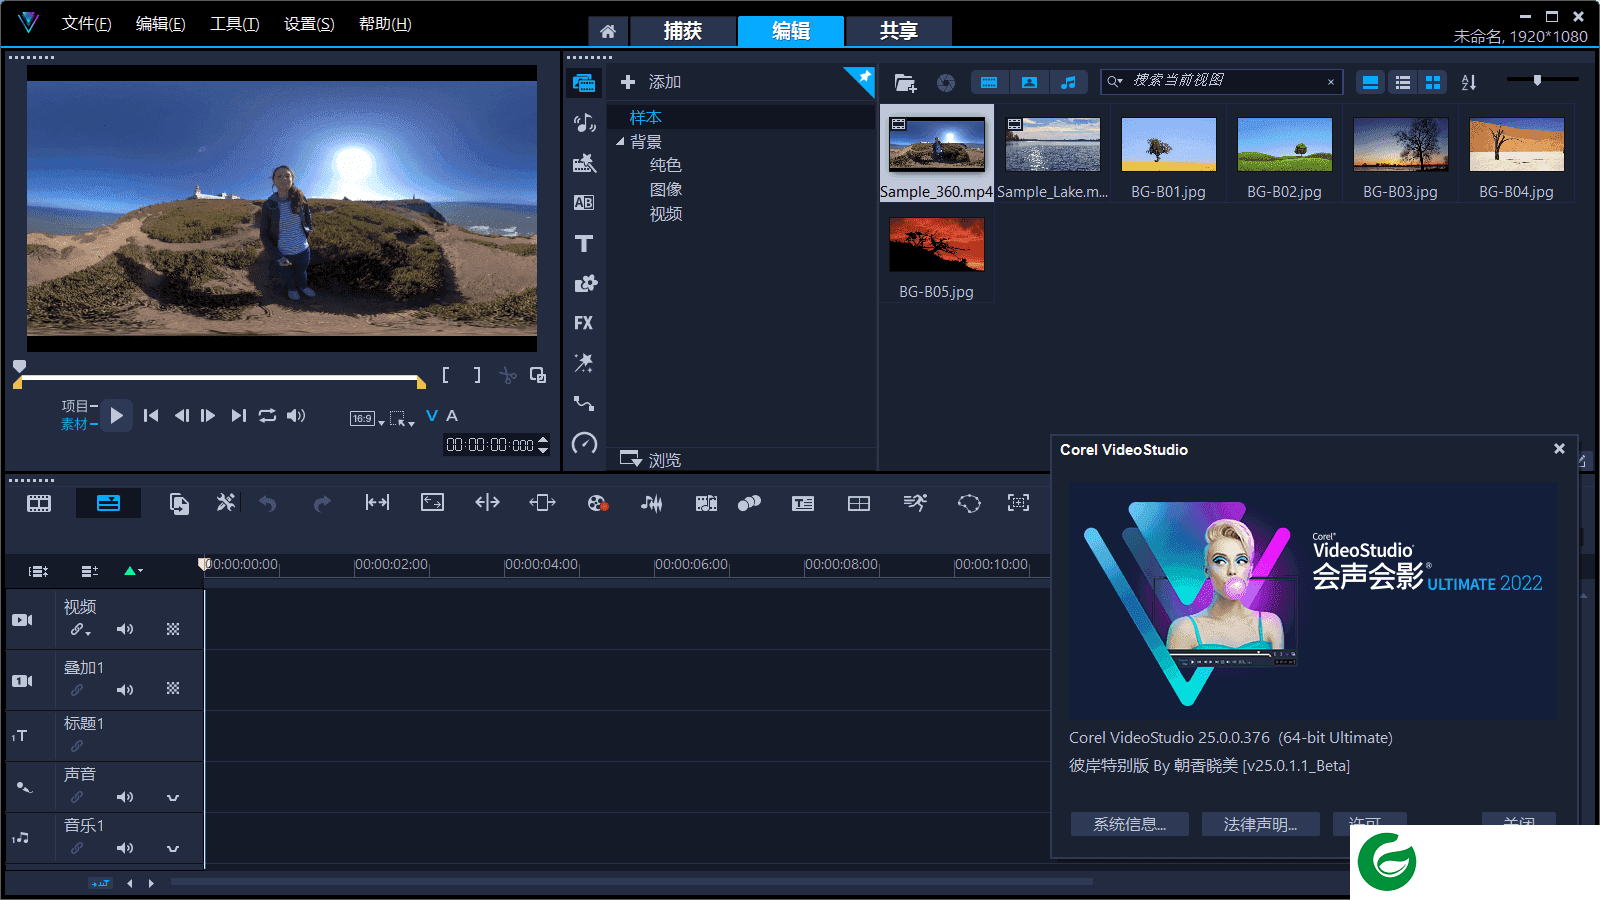Toggle video files visibility in library
Screen dimensions: 1600x900
[989, 82]
